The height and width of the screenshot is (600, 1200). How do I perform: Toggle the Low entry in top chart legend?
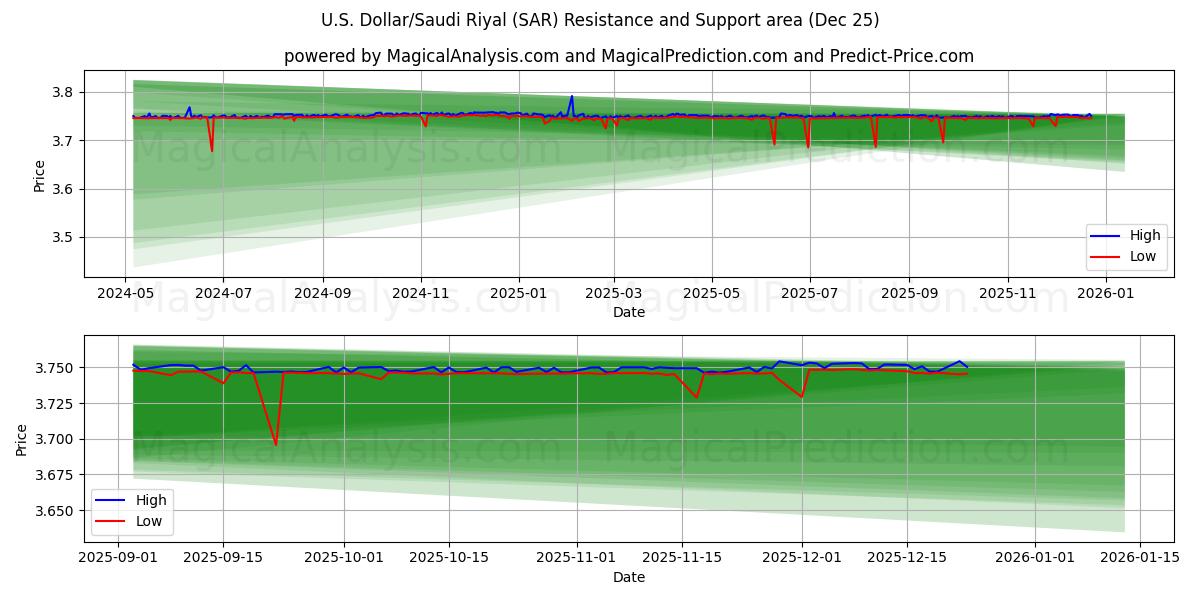[x=1145, y=254]
